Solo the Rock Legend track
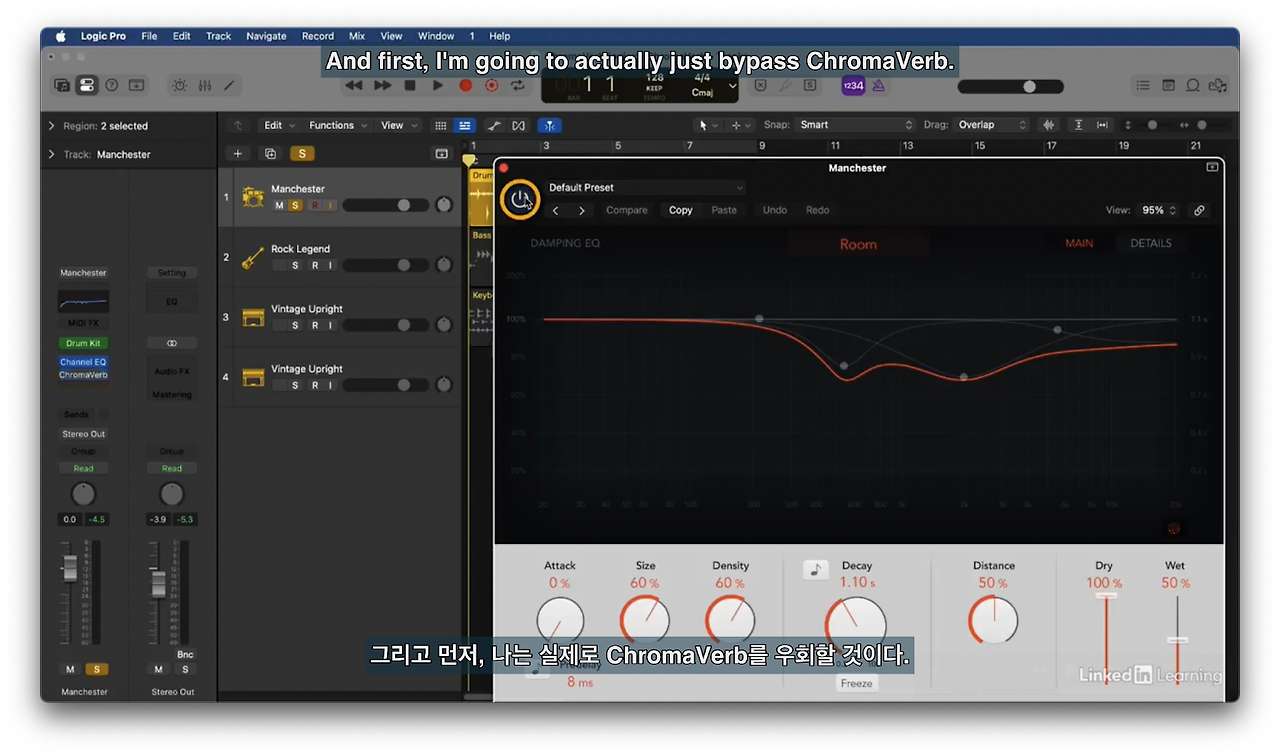Screen dimensions: 1280x756 click(x=295, y=265)
